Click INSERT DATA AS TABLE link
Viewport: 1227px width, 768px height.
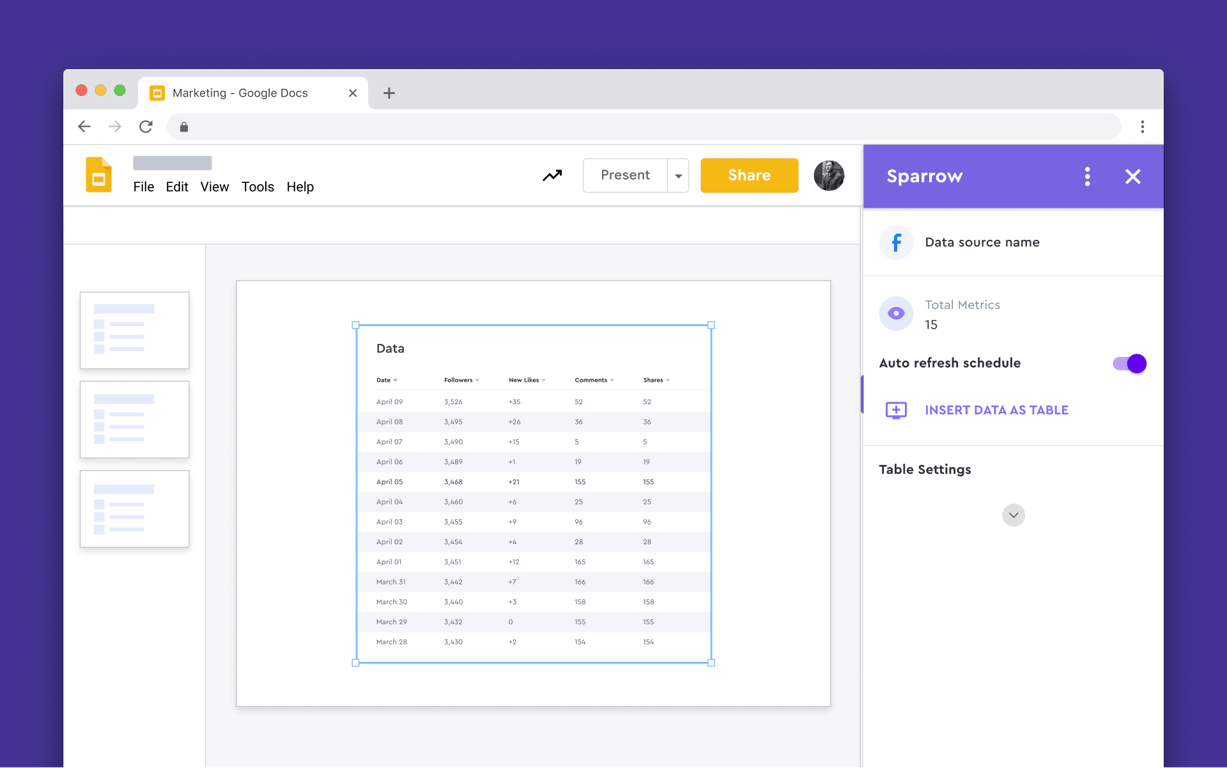(996, 410)
